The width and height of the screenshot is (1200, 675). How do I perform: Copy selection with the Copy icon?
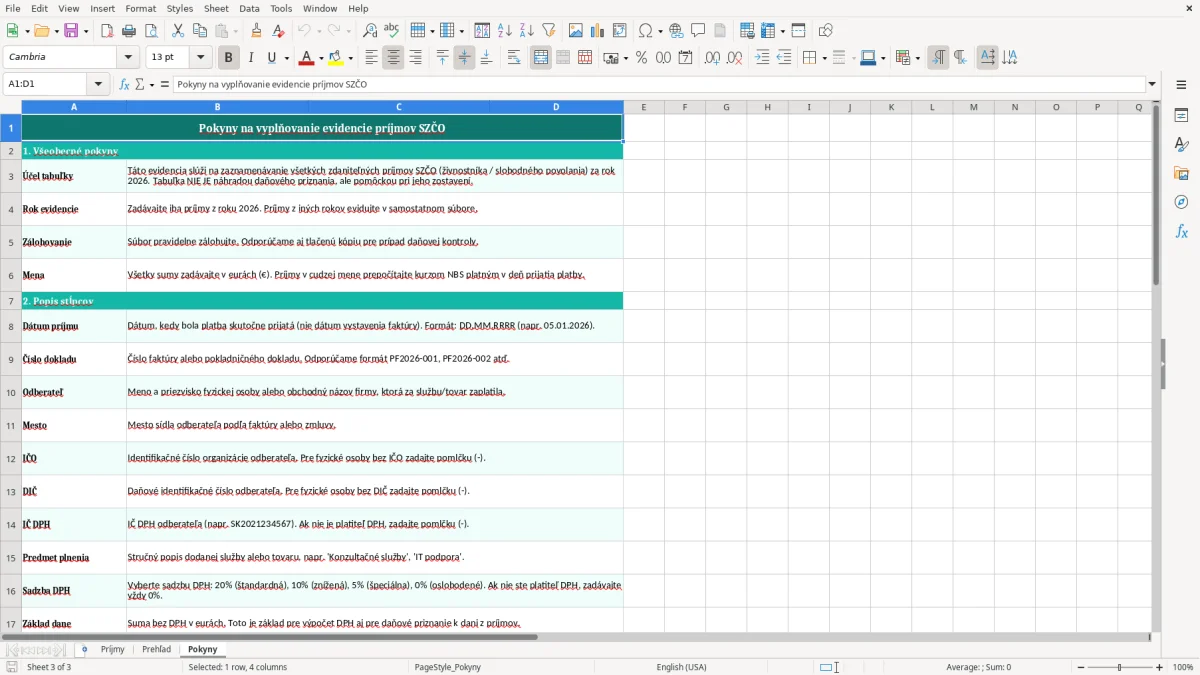click(x=200, y=31)
